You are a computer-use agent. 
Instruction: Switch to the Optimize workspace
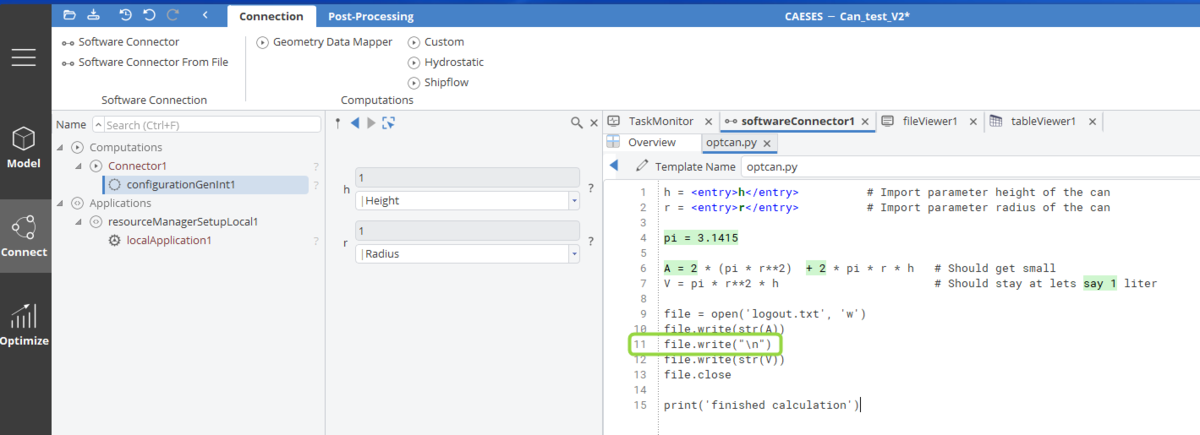click(25, 325)
